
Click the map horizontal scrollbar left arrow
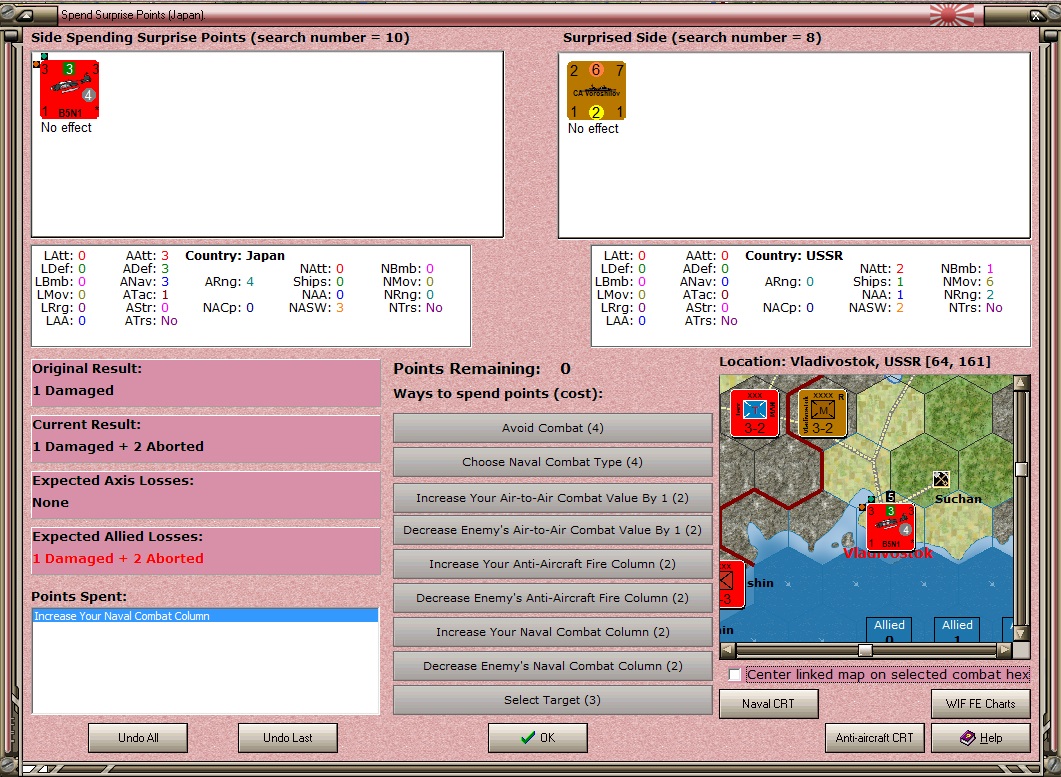click(x=728, y=650)
